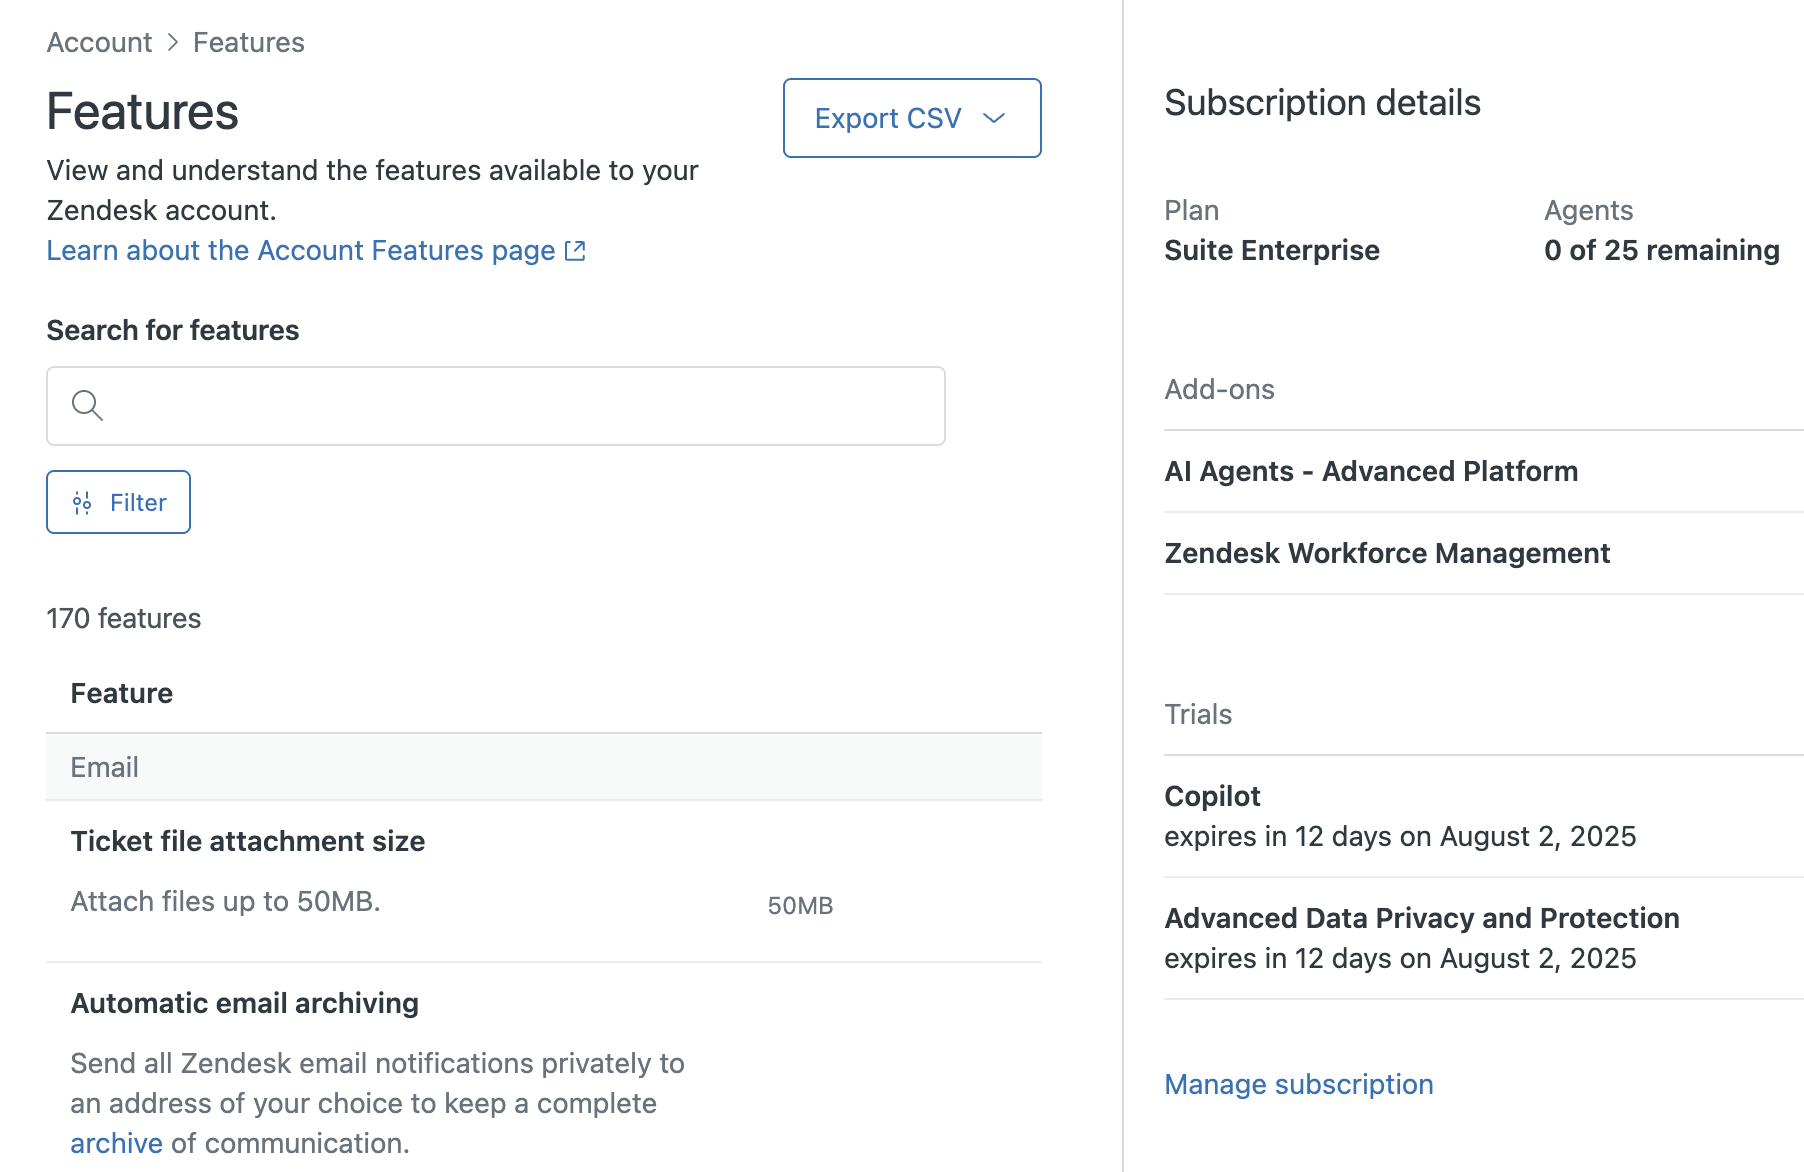Follow the archive link in email archiving
The image size is (1804, 1172).
pos(116,1143)
